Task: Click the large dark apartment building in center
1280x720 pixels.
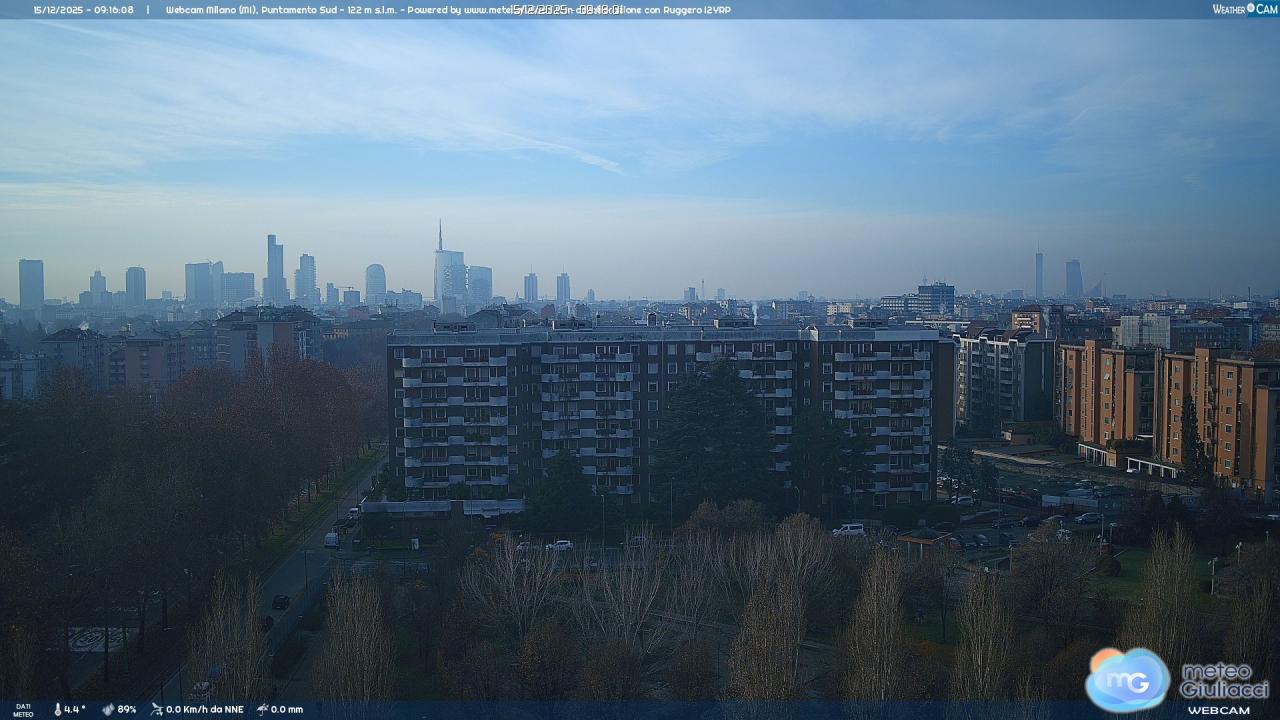Action: pos(660,410)
